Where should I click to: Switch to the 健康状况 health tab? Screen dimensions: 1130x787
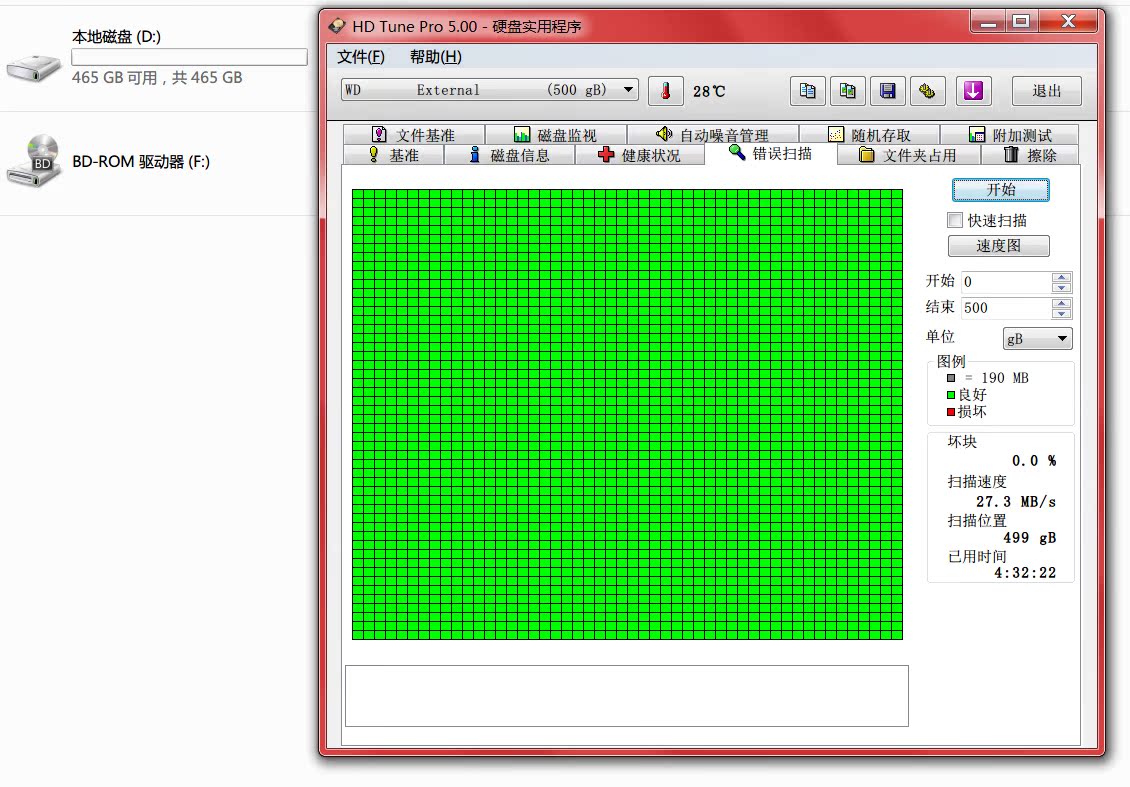pyautogui.click(x=639, y=155)
